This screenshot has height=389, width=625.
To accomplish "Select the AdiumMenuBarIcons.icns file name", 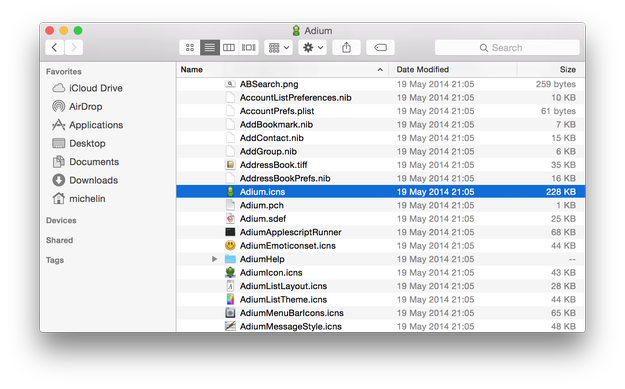I will 291,313.
